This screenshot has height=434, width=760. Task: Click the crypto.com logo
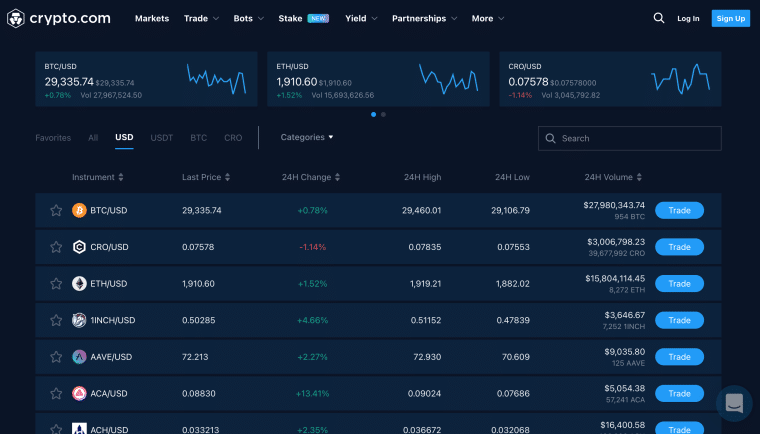pyautogui.click(x=59, y=18)
